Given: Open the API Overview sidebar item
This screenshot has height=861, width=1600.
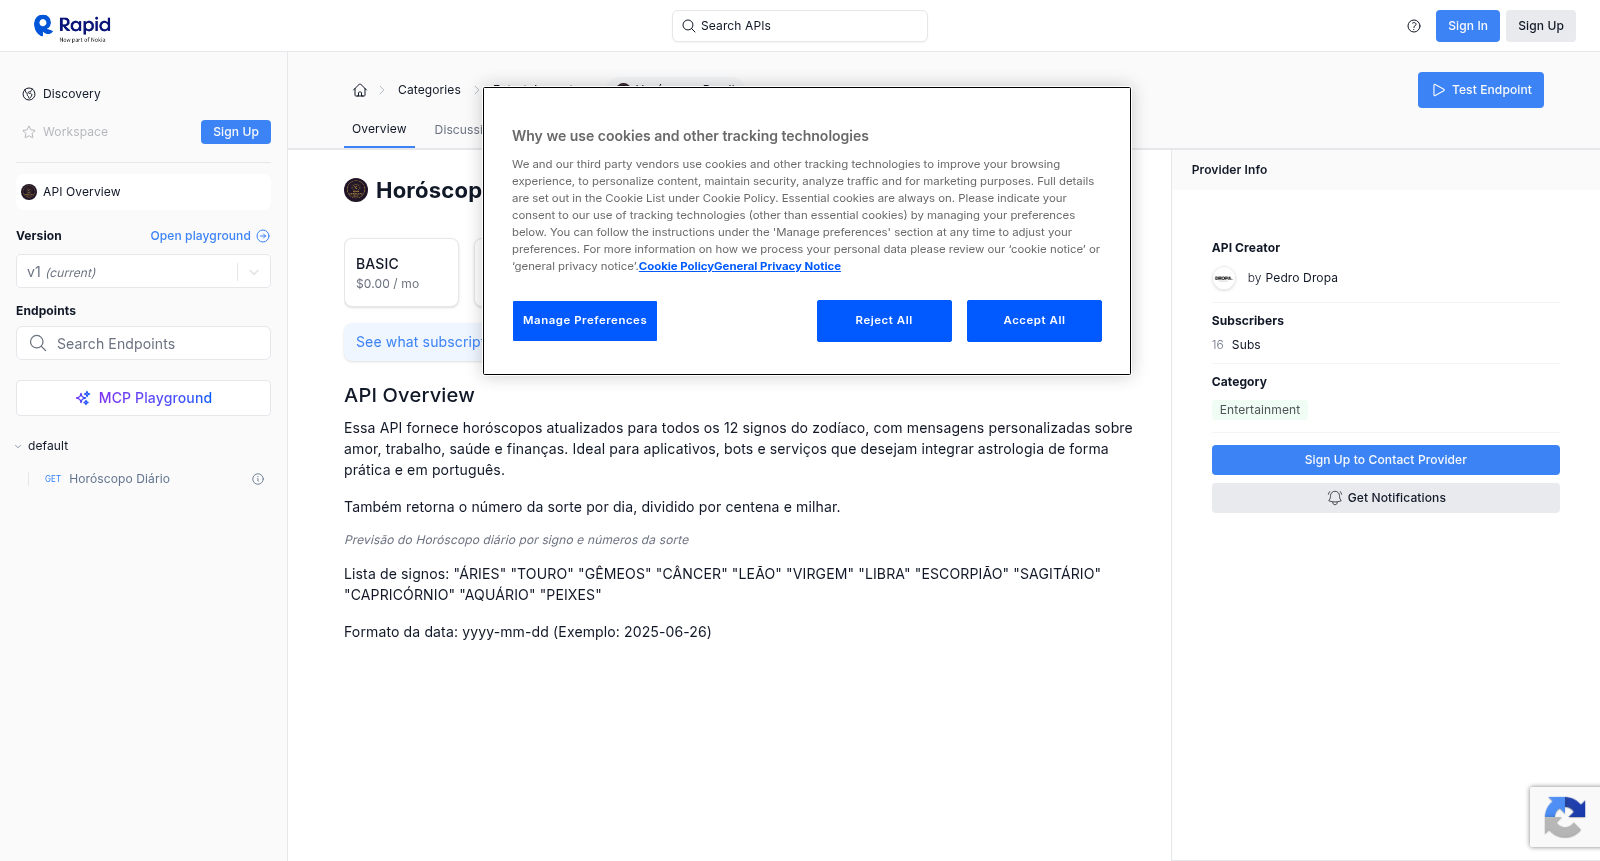Looking at the screenshot, I should coord(143,192).
